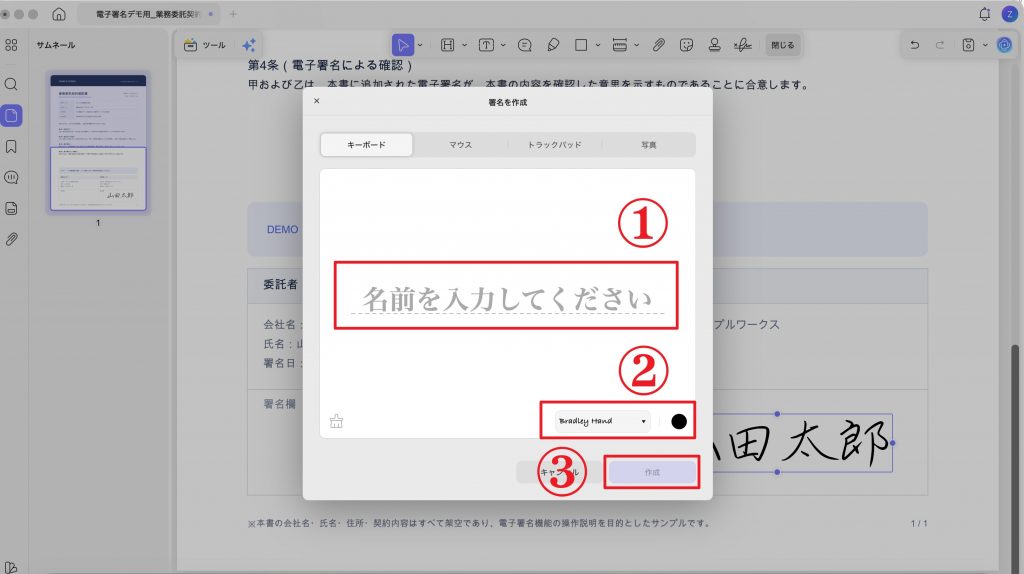Switch to the マウス tab

[x=460, y=145]
